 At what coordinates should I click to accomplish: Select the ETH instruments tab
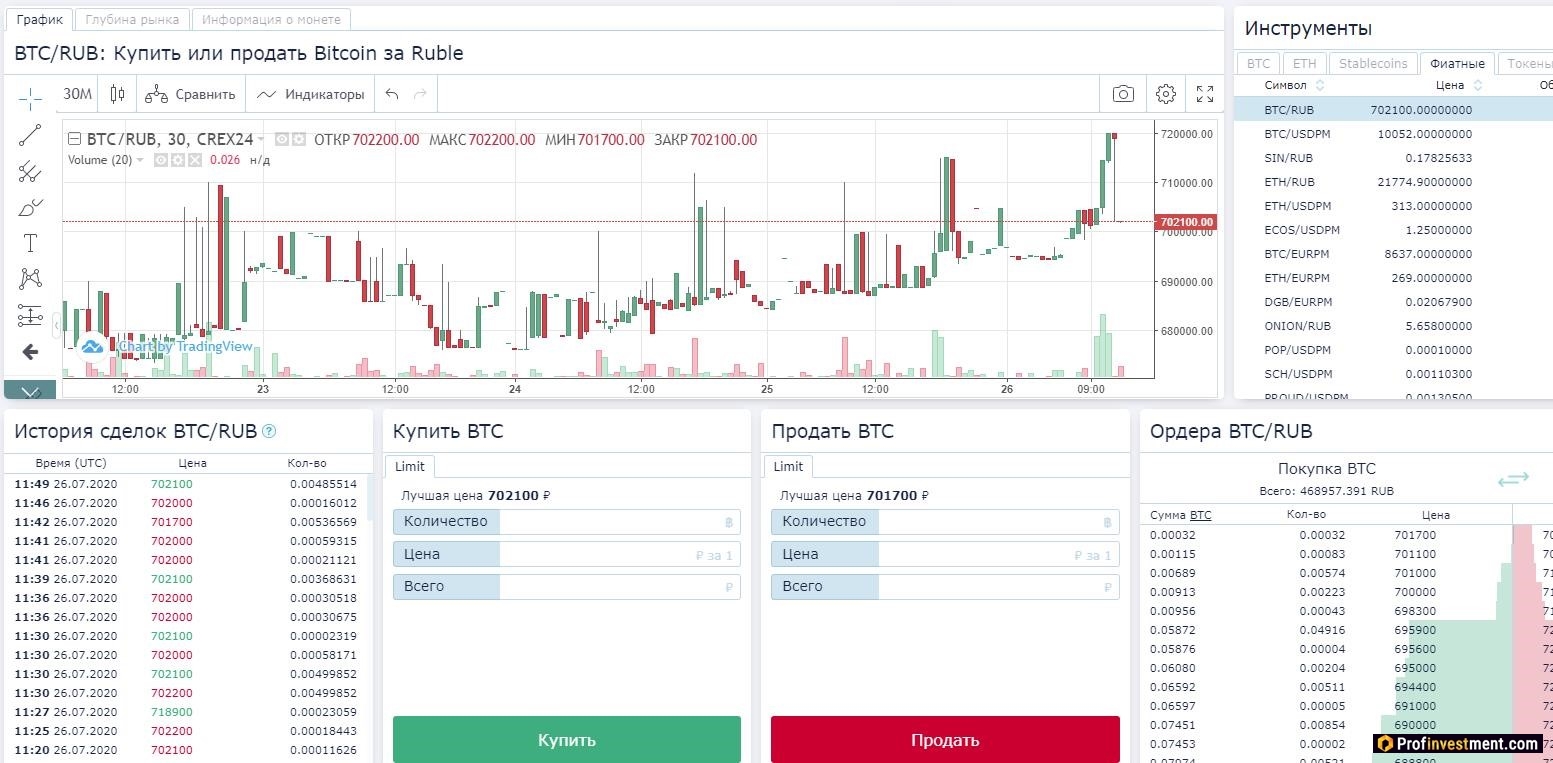point(1305,63)
